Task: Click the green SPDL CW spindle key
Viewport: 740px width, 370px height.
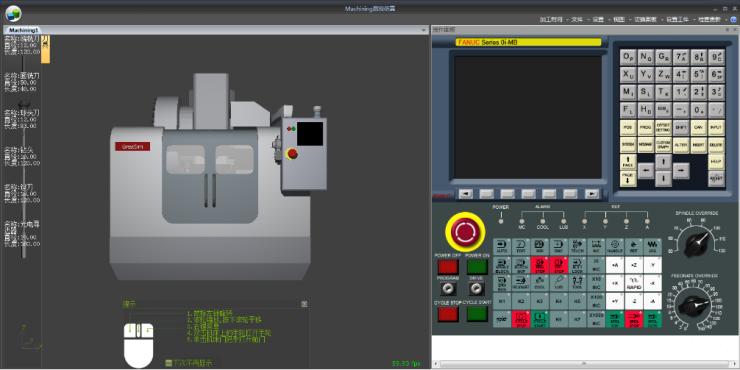Action: pos(614,320)
